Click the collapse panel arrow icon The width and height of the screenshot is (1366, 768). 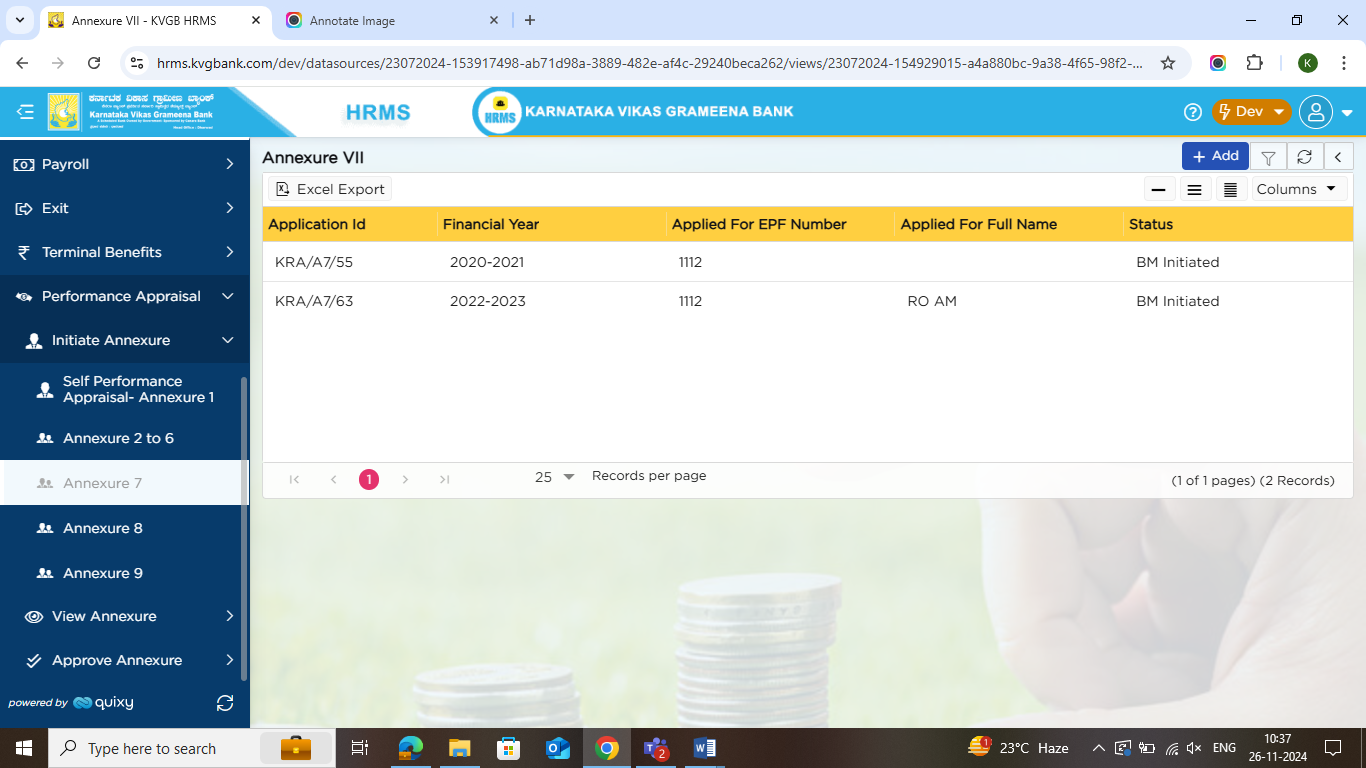click(x=1338, y=157)
